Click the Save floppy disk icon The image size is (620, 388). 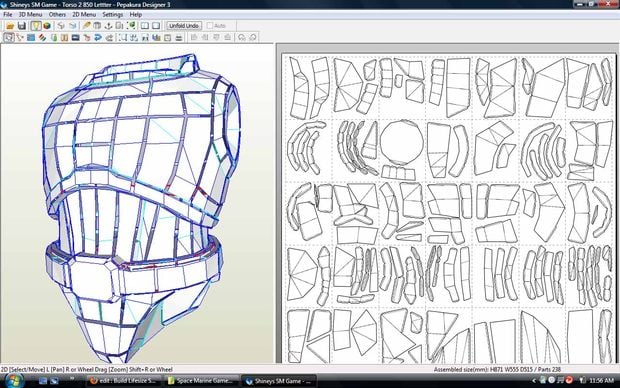[x=22, y=26]
